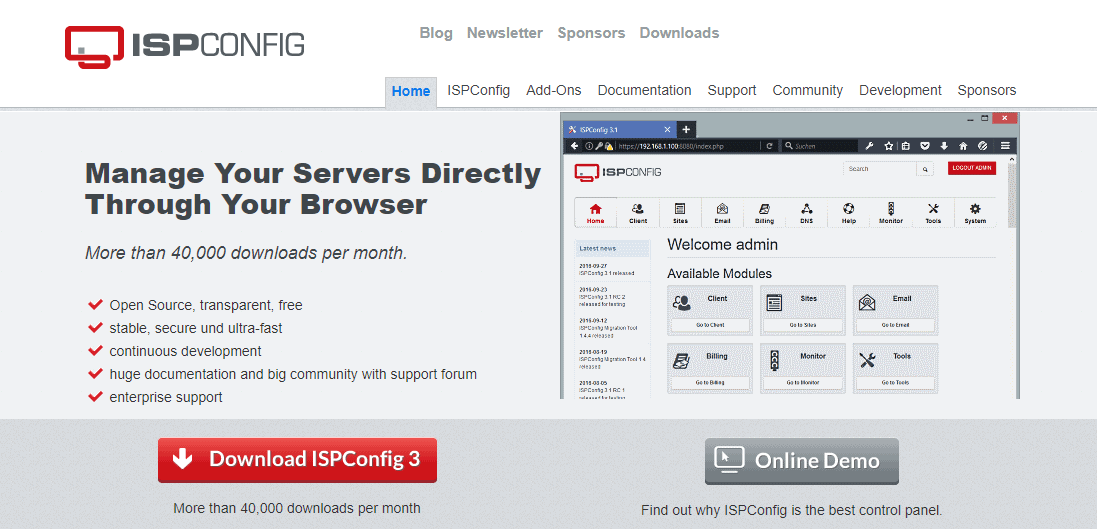The image size is (1097, 529).
Task: Open the Development navigation item
Action: [x=900, y=90]
